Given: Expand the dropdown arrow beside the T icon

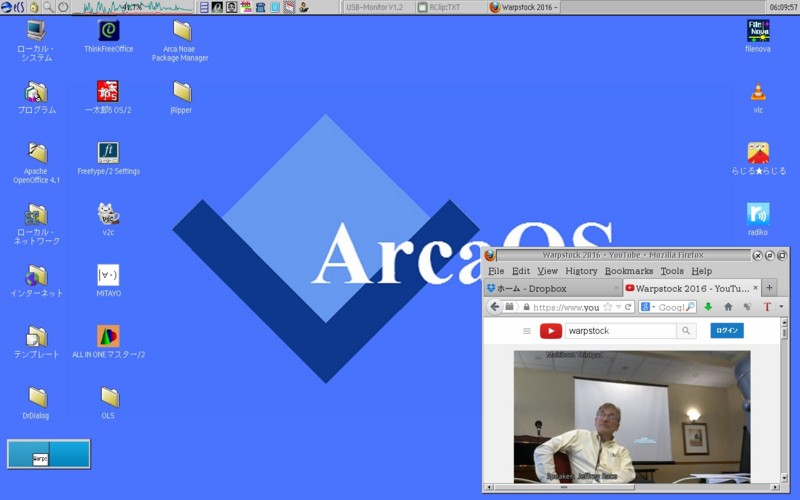Looking at the screenshot, I should tap(781, 307).
